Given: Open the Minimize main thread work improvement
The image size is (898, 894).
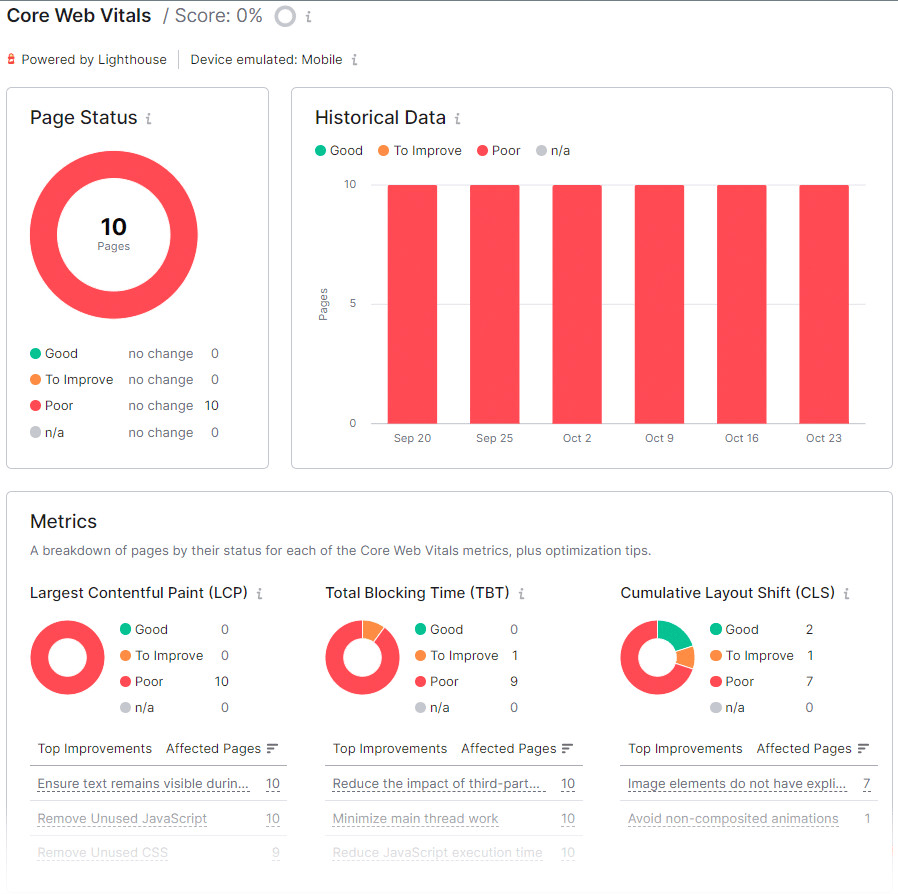Looking at the screenshot, I should (414, 818).
